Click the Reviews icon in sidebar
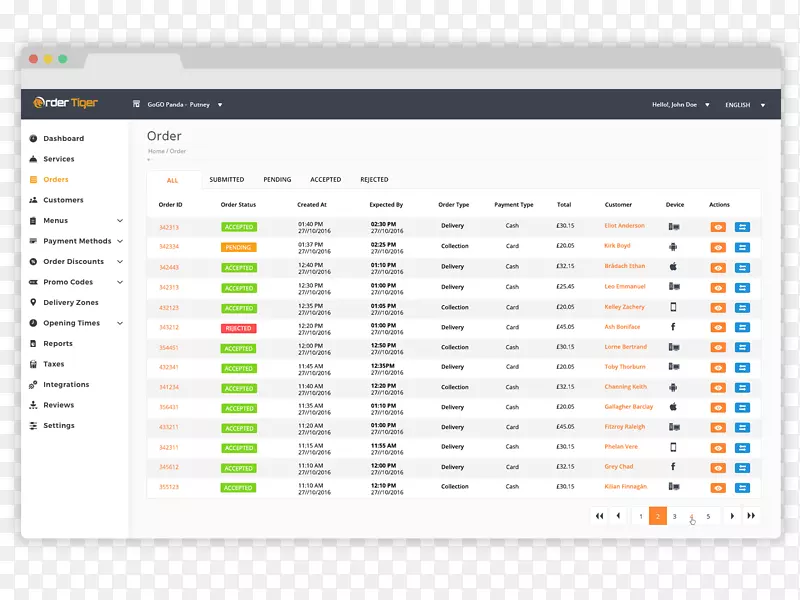 click(x=33, y=405)
